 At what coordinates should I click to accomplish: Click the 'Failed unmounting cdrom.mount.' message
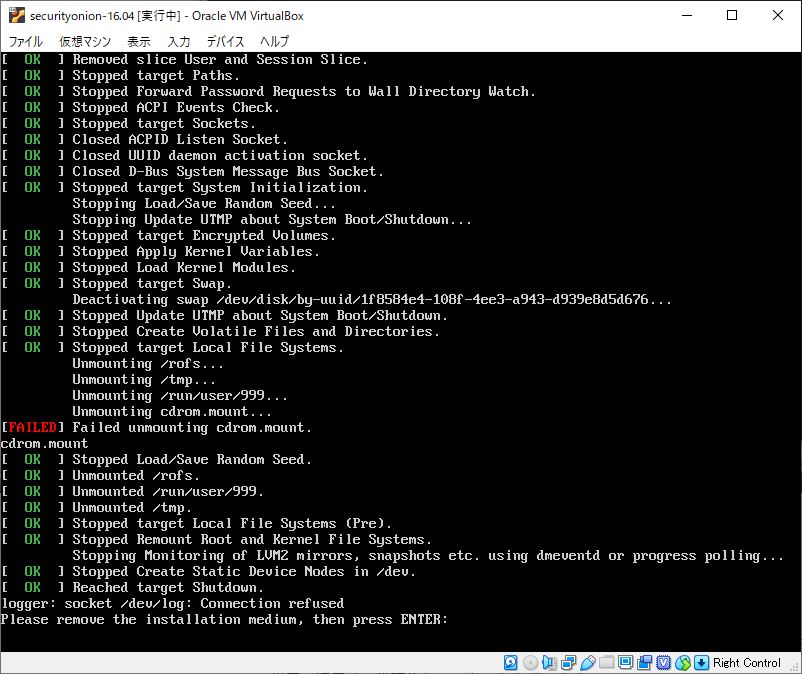point(192,428)
